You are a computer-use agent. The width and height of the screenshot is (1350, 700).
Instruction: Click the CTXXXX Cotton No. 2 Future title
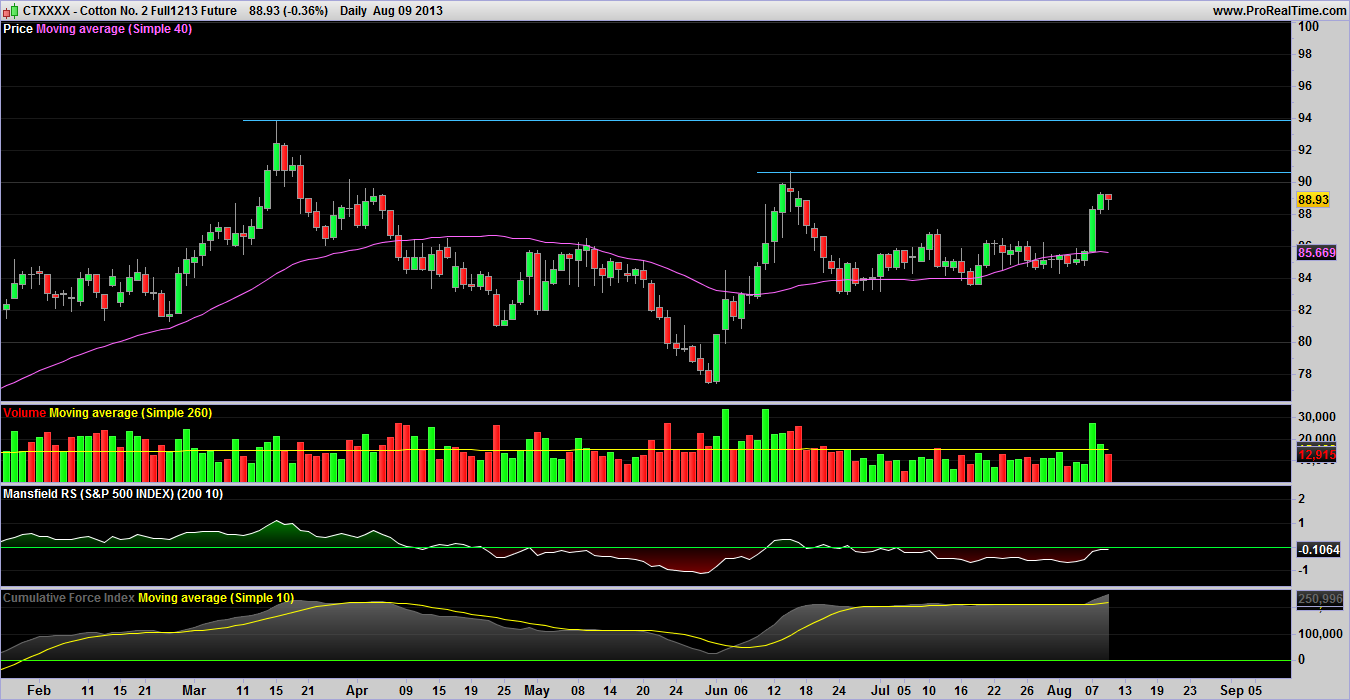click(130, 10)
